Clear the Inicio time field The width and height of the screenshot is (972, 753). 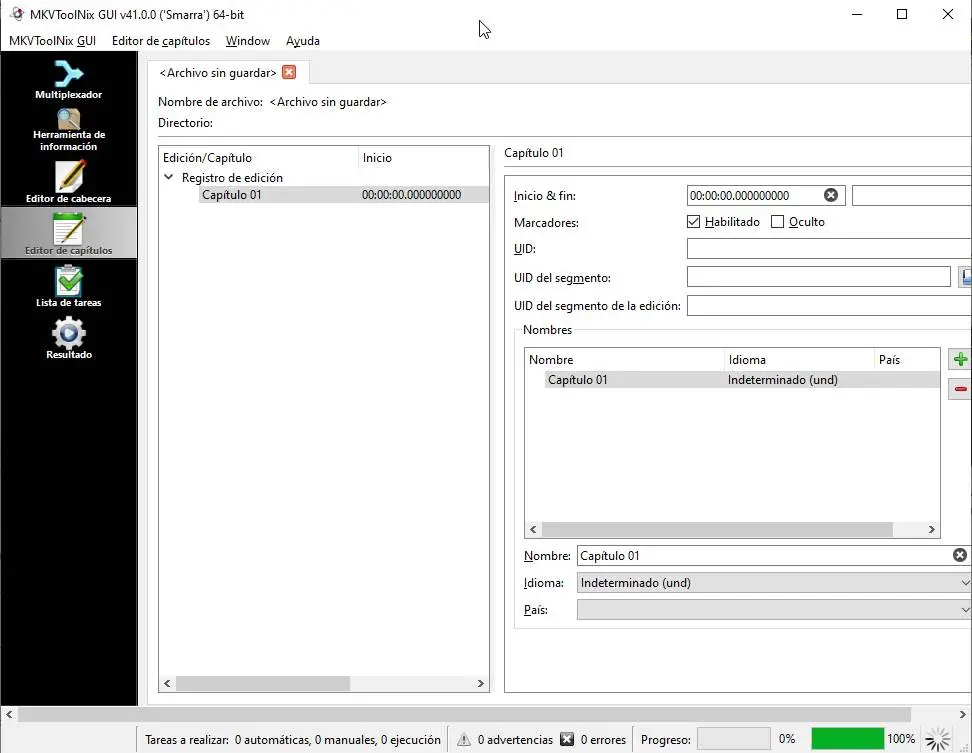coord(831,195)
